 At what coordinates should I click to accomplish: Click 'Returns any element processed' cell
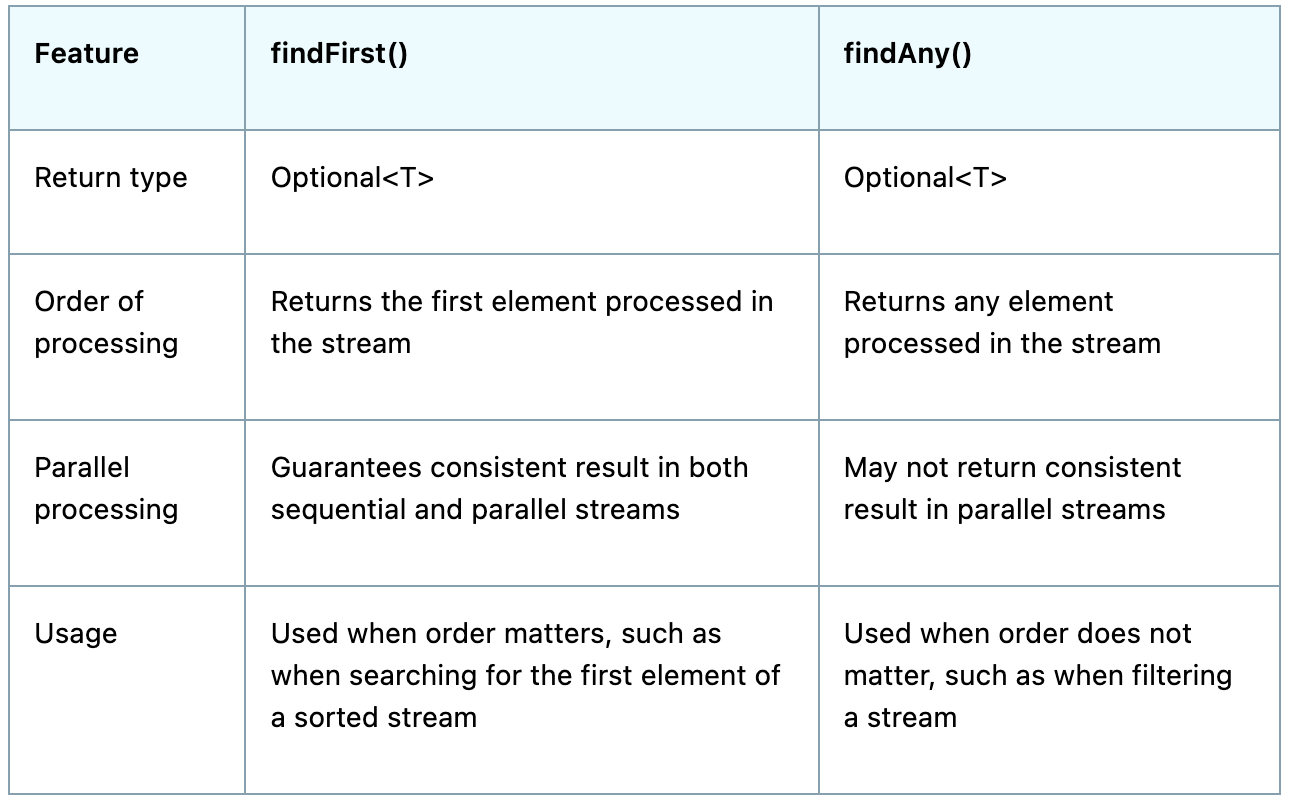(1002, 322)
